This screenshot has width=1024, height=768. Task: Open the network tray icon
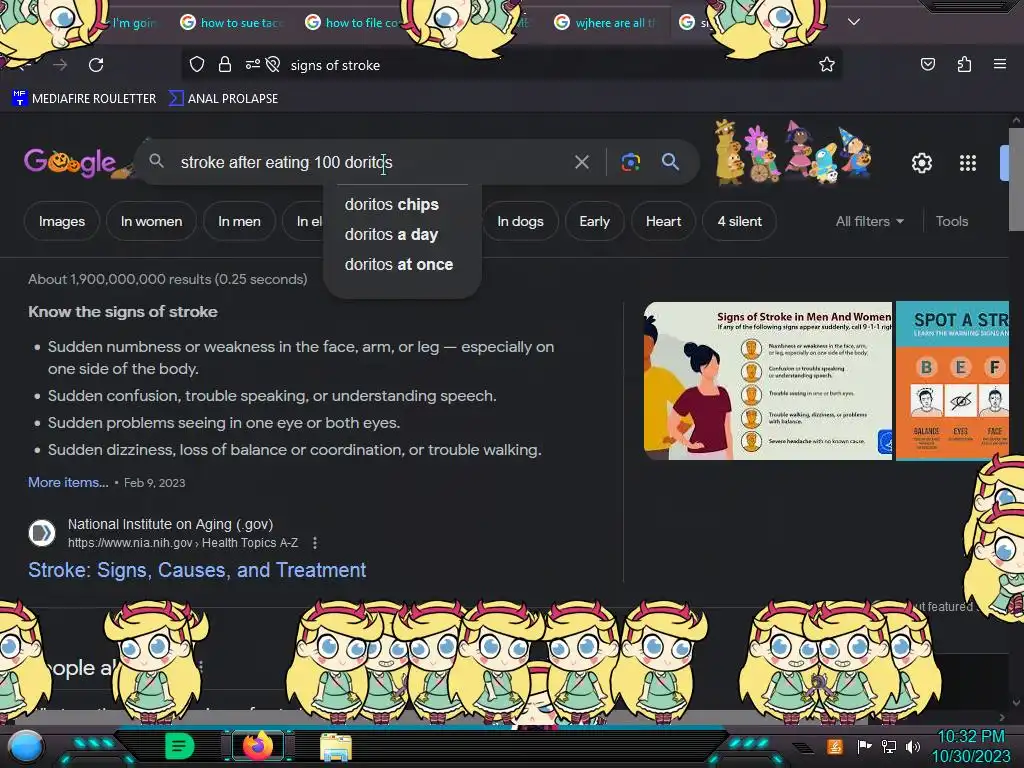(x=889, y=746)
